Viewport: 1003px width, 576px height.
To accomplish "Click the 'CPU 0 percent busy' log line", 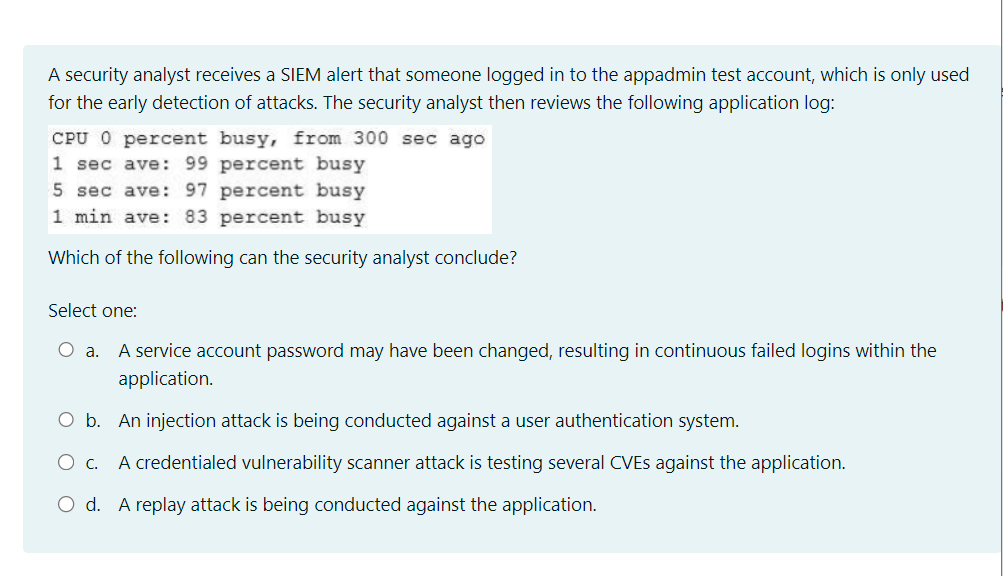I will tap(266, 138).
